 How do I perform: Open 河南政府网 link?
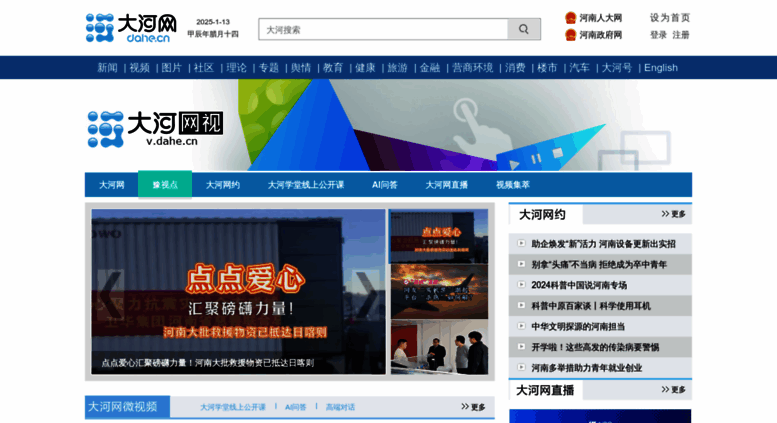(601, 35)
